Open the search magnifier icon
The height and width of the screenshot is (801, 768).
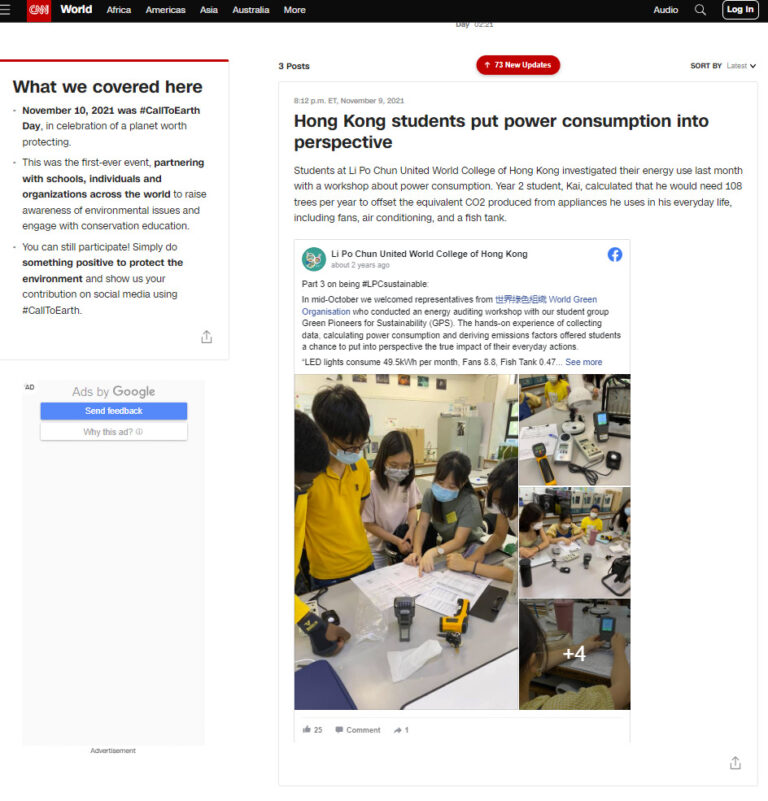(700, 10)
